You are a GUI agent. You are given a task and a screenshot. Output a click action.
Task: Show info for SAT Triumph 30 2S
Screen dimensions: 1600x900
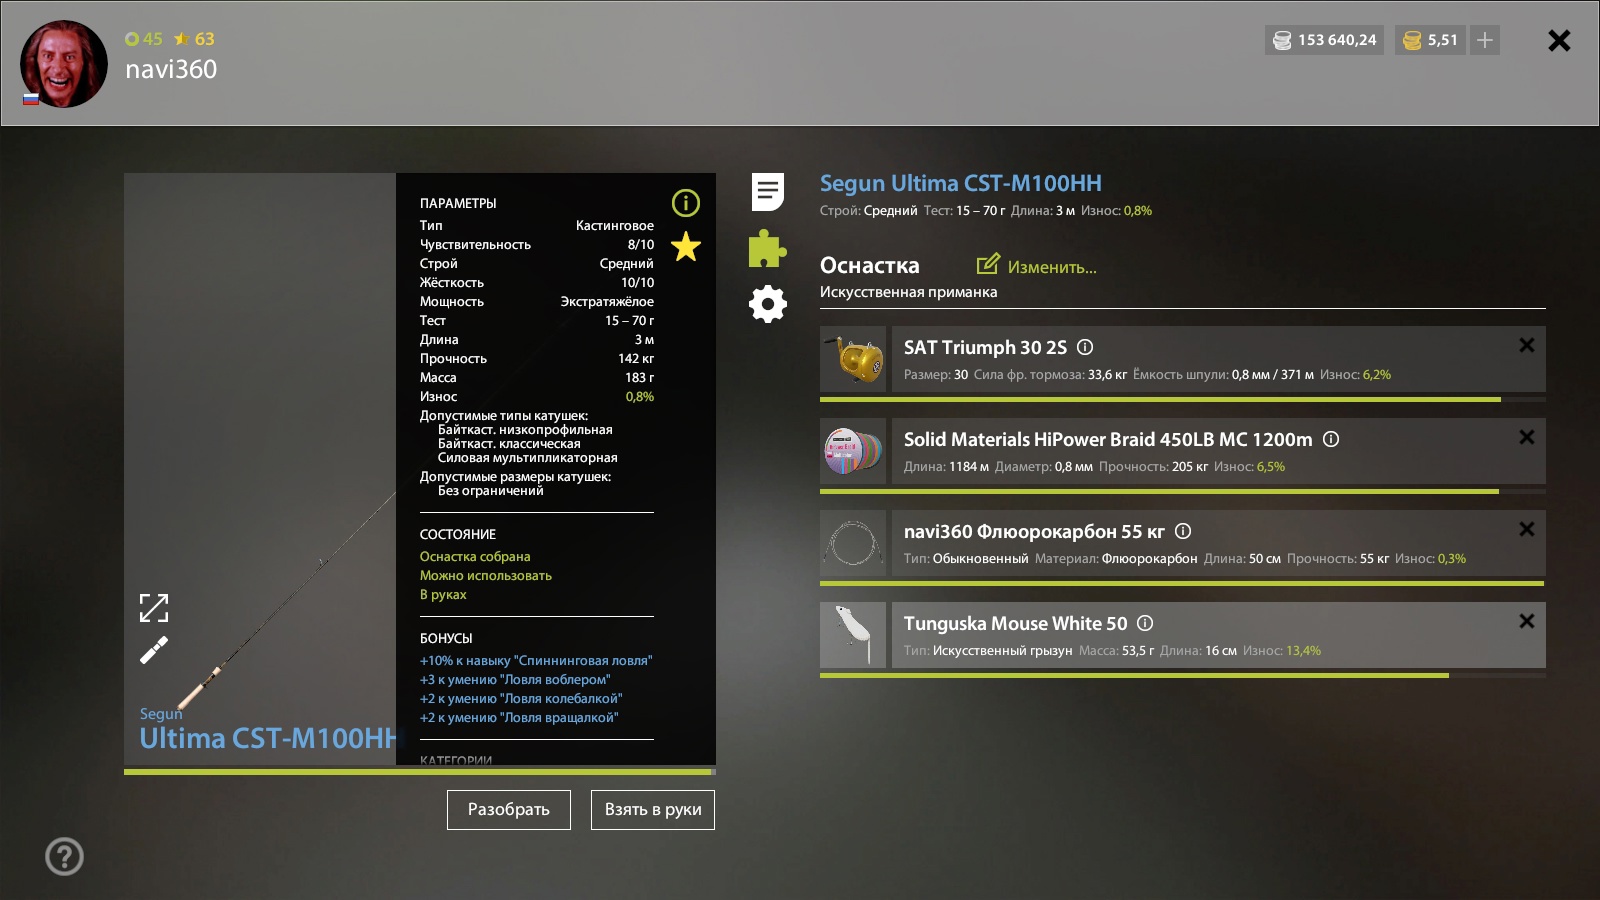point(1085,347)
